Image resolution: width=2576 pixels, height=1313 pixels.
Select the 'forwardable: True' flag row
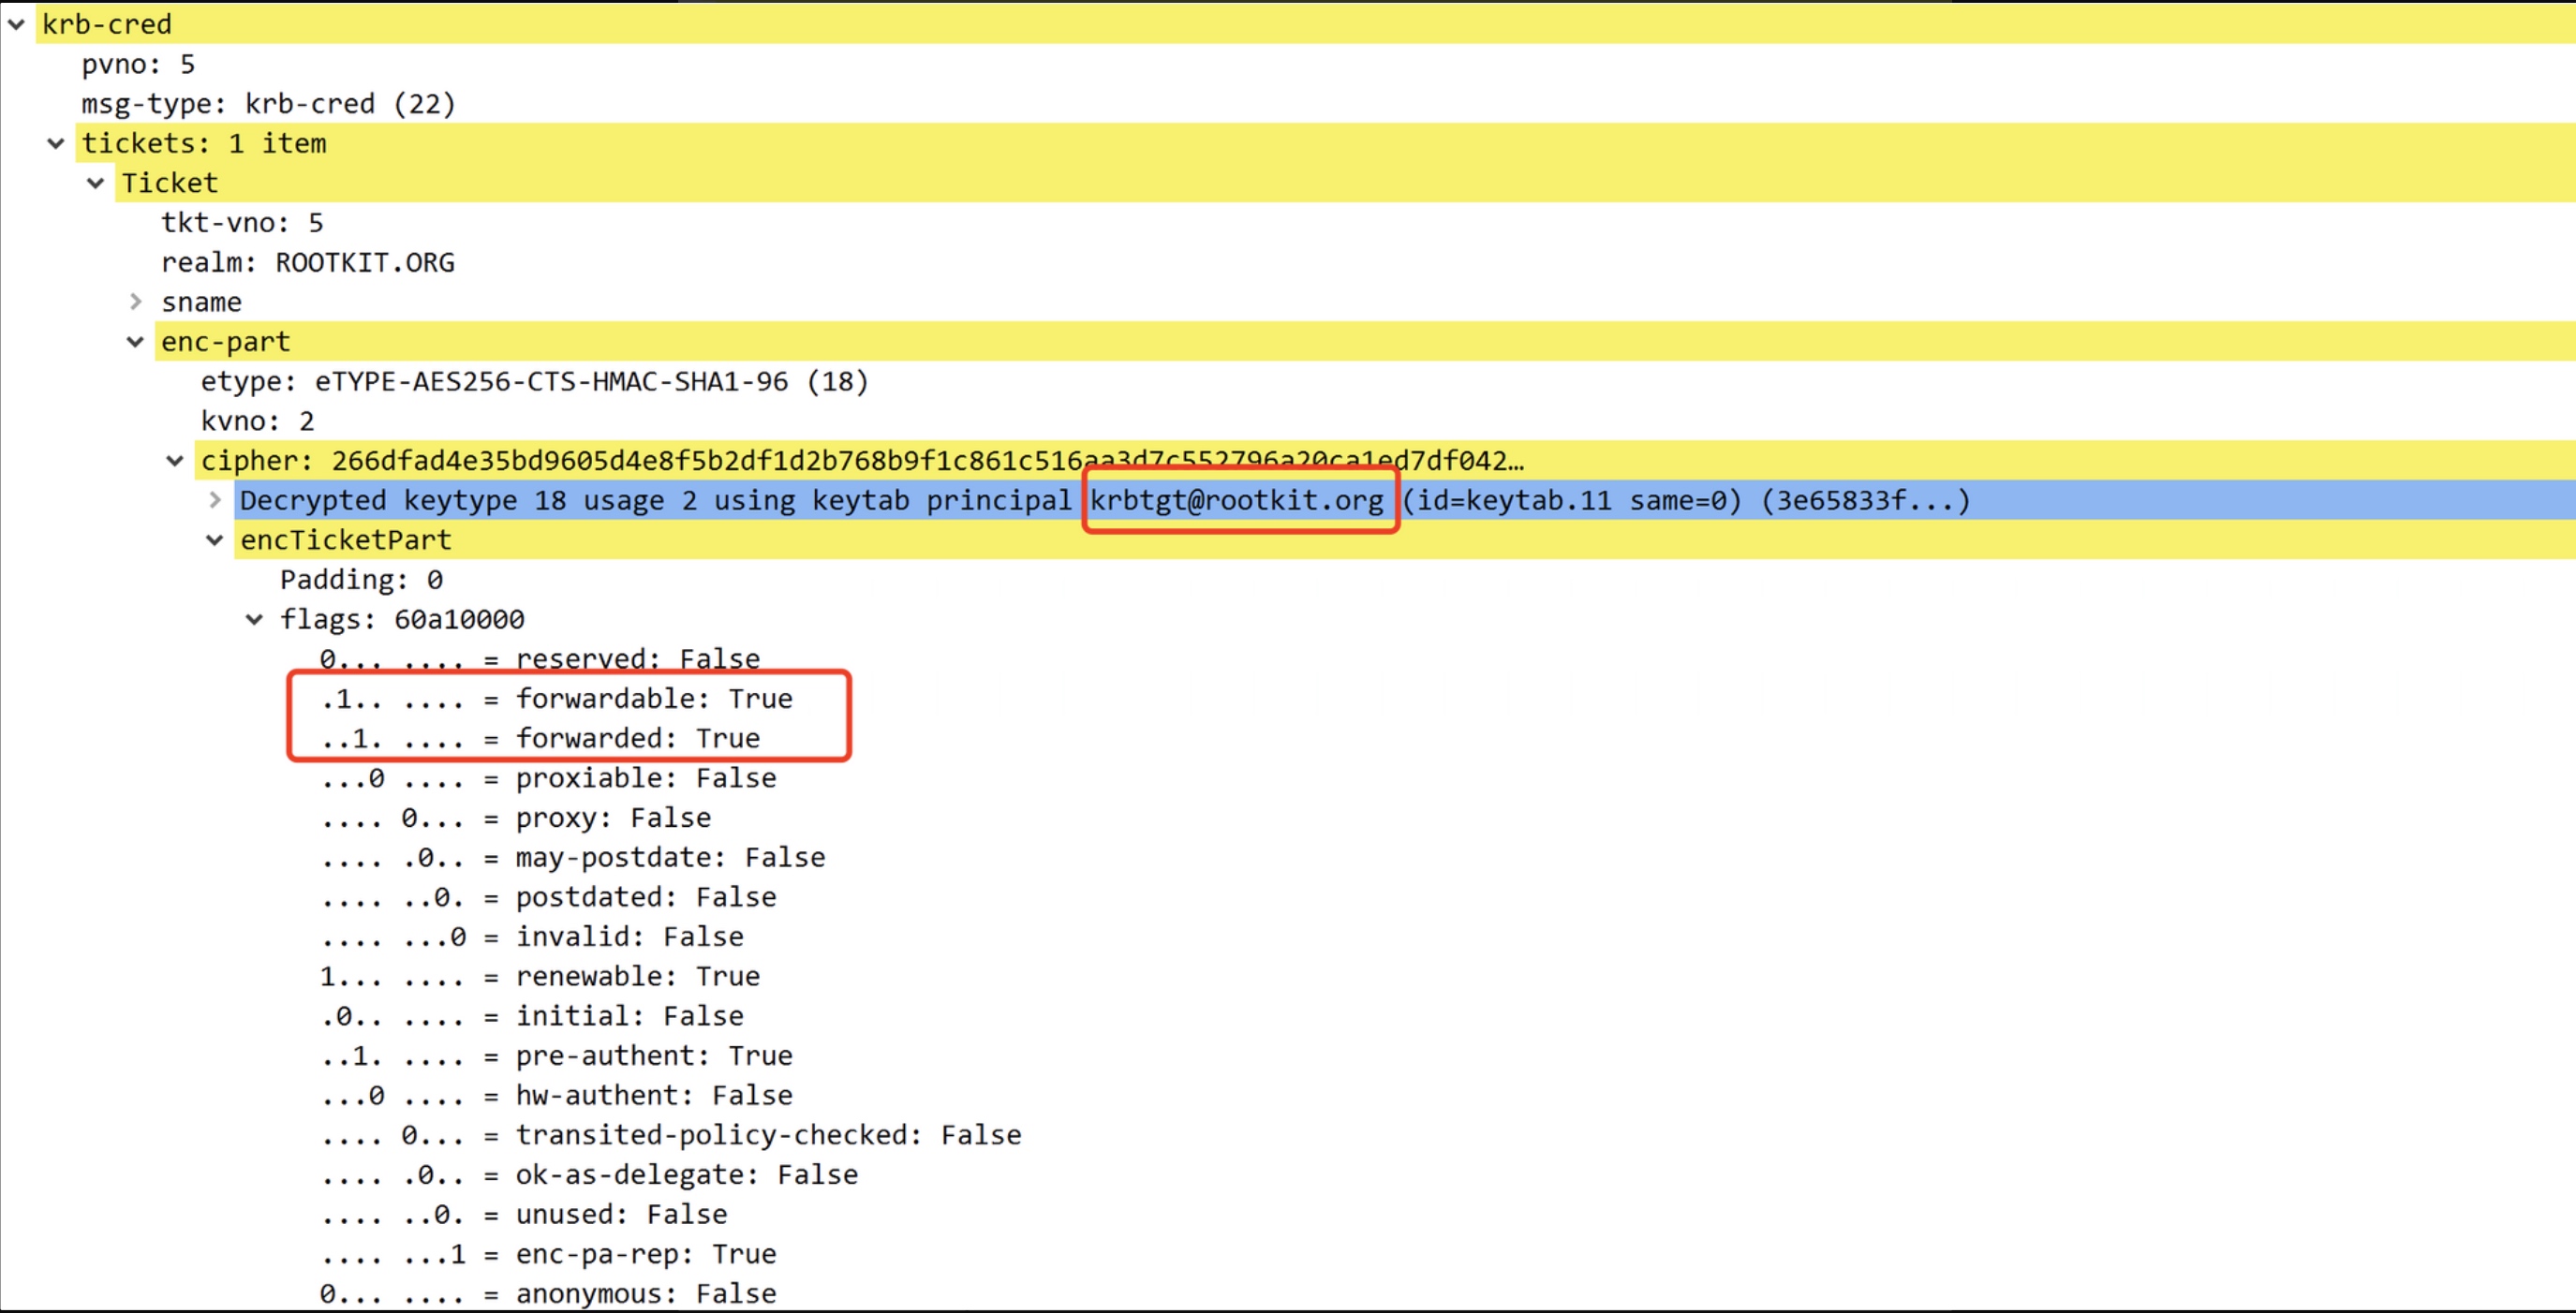(654, 699)
